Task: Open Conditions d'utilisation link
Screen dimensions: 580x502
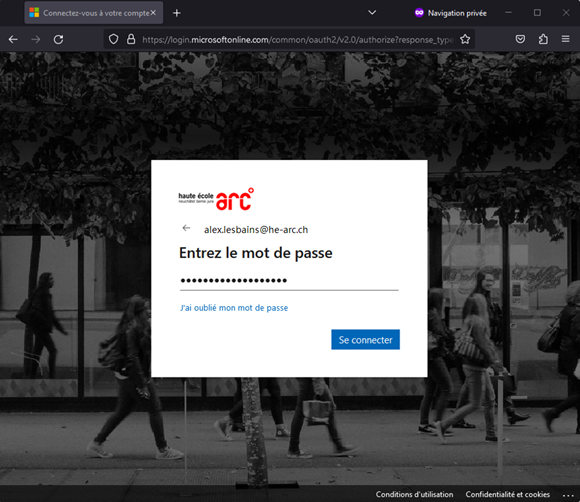Action: point(414,494)
